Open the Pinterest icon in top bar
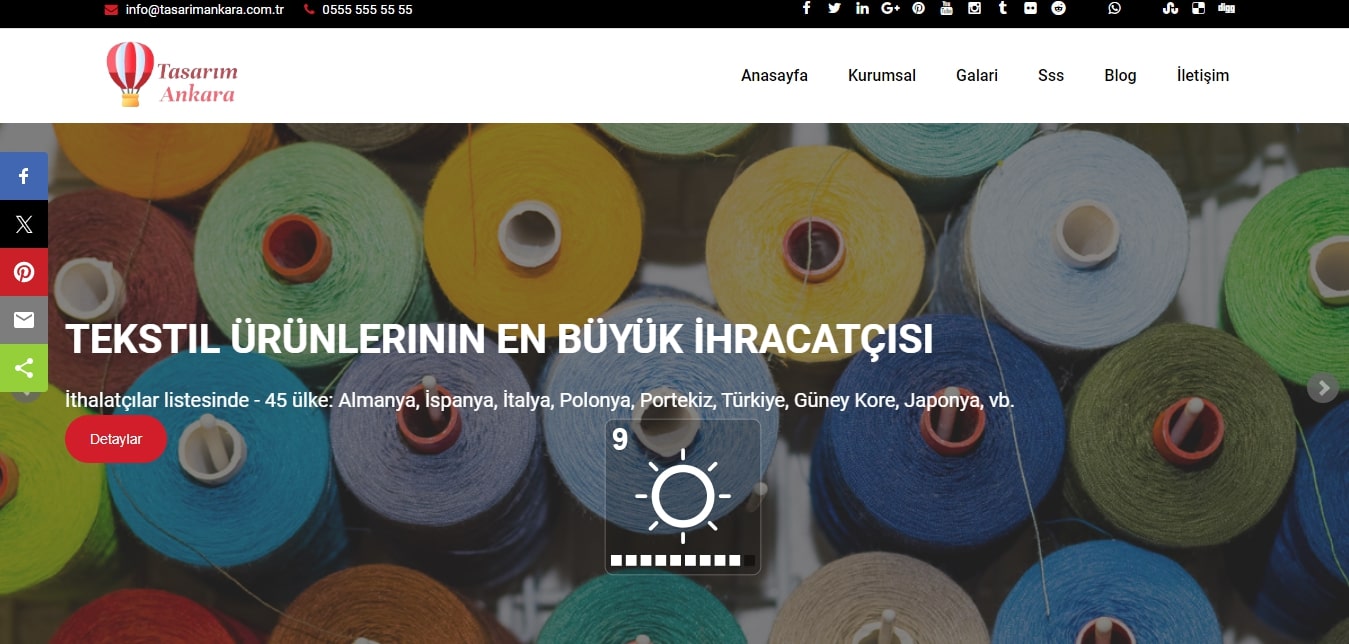The height and width of the screenshot is (644, 1349). point(918,9)
